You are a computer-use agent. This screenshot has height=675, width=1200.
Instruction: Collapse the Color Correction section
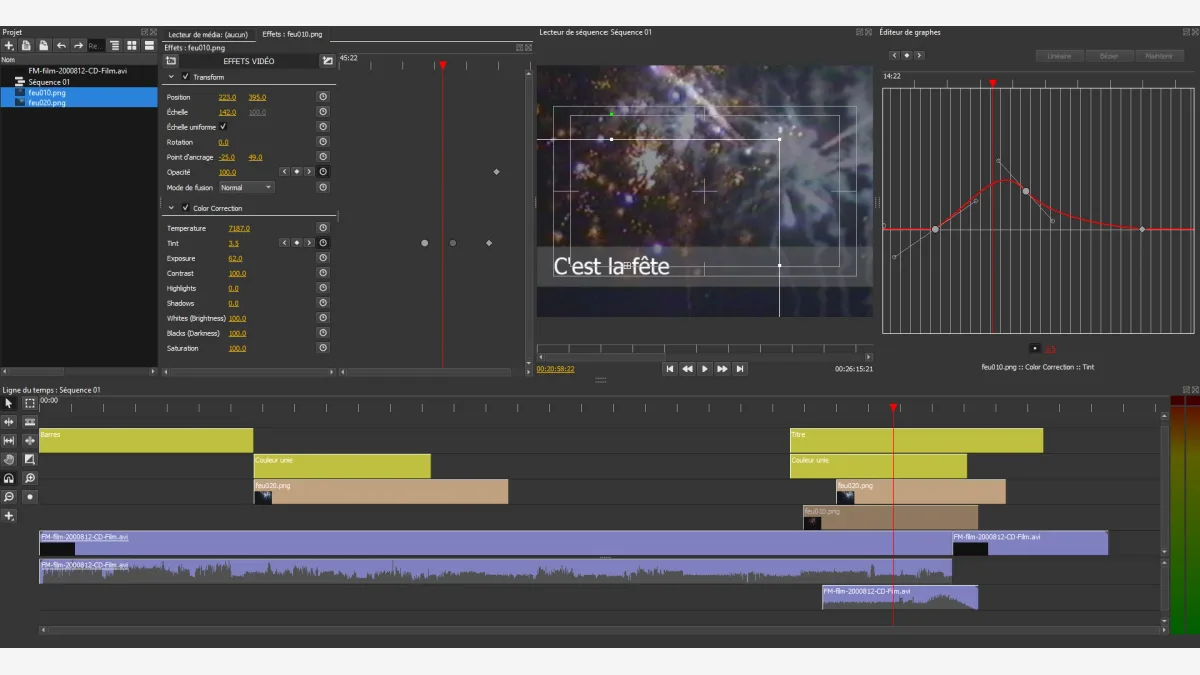[x=171, y=208]
